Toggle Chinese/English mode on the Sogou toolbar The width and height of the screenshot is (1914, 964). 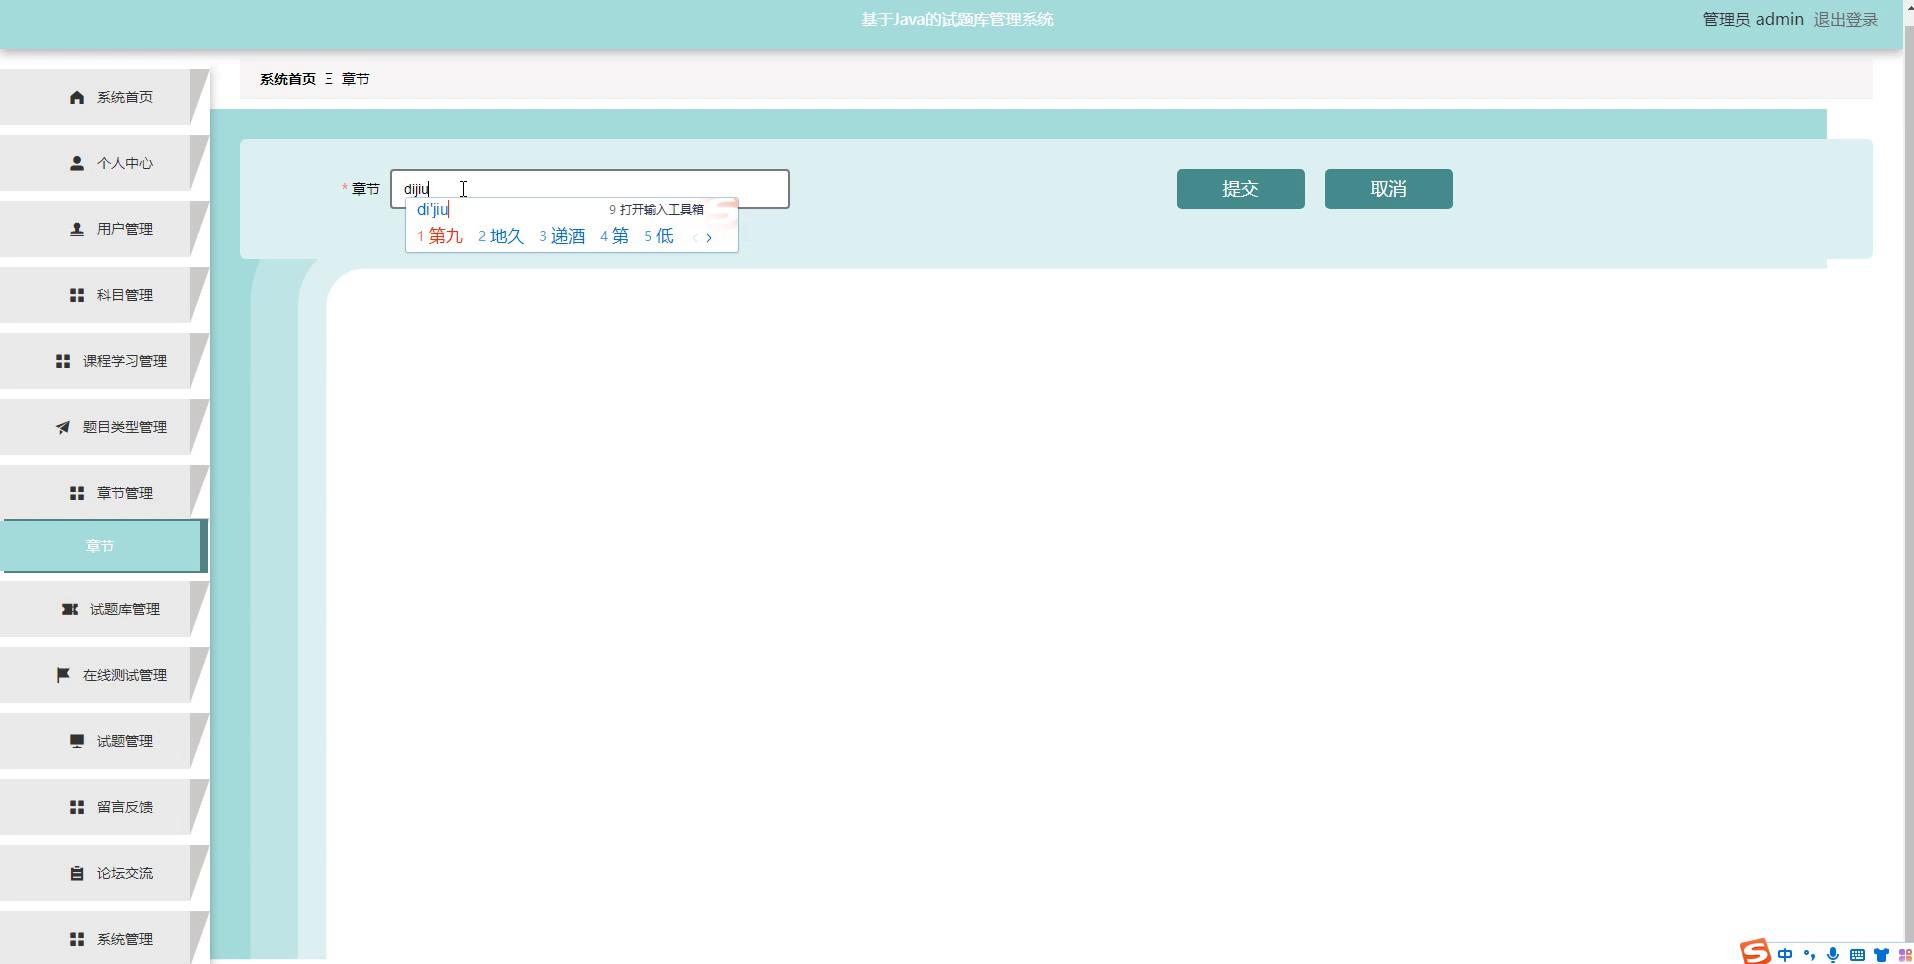[x=1785, y=955]
